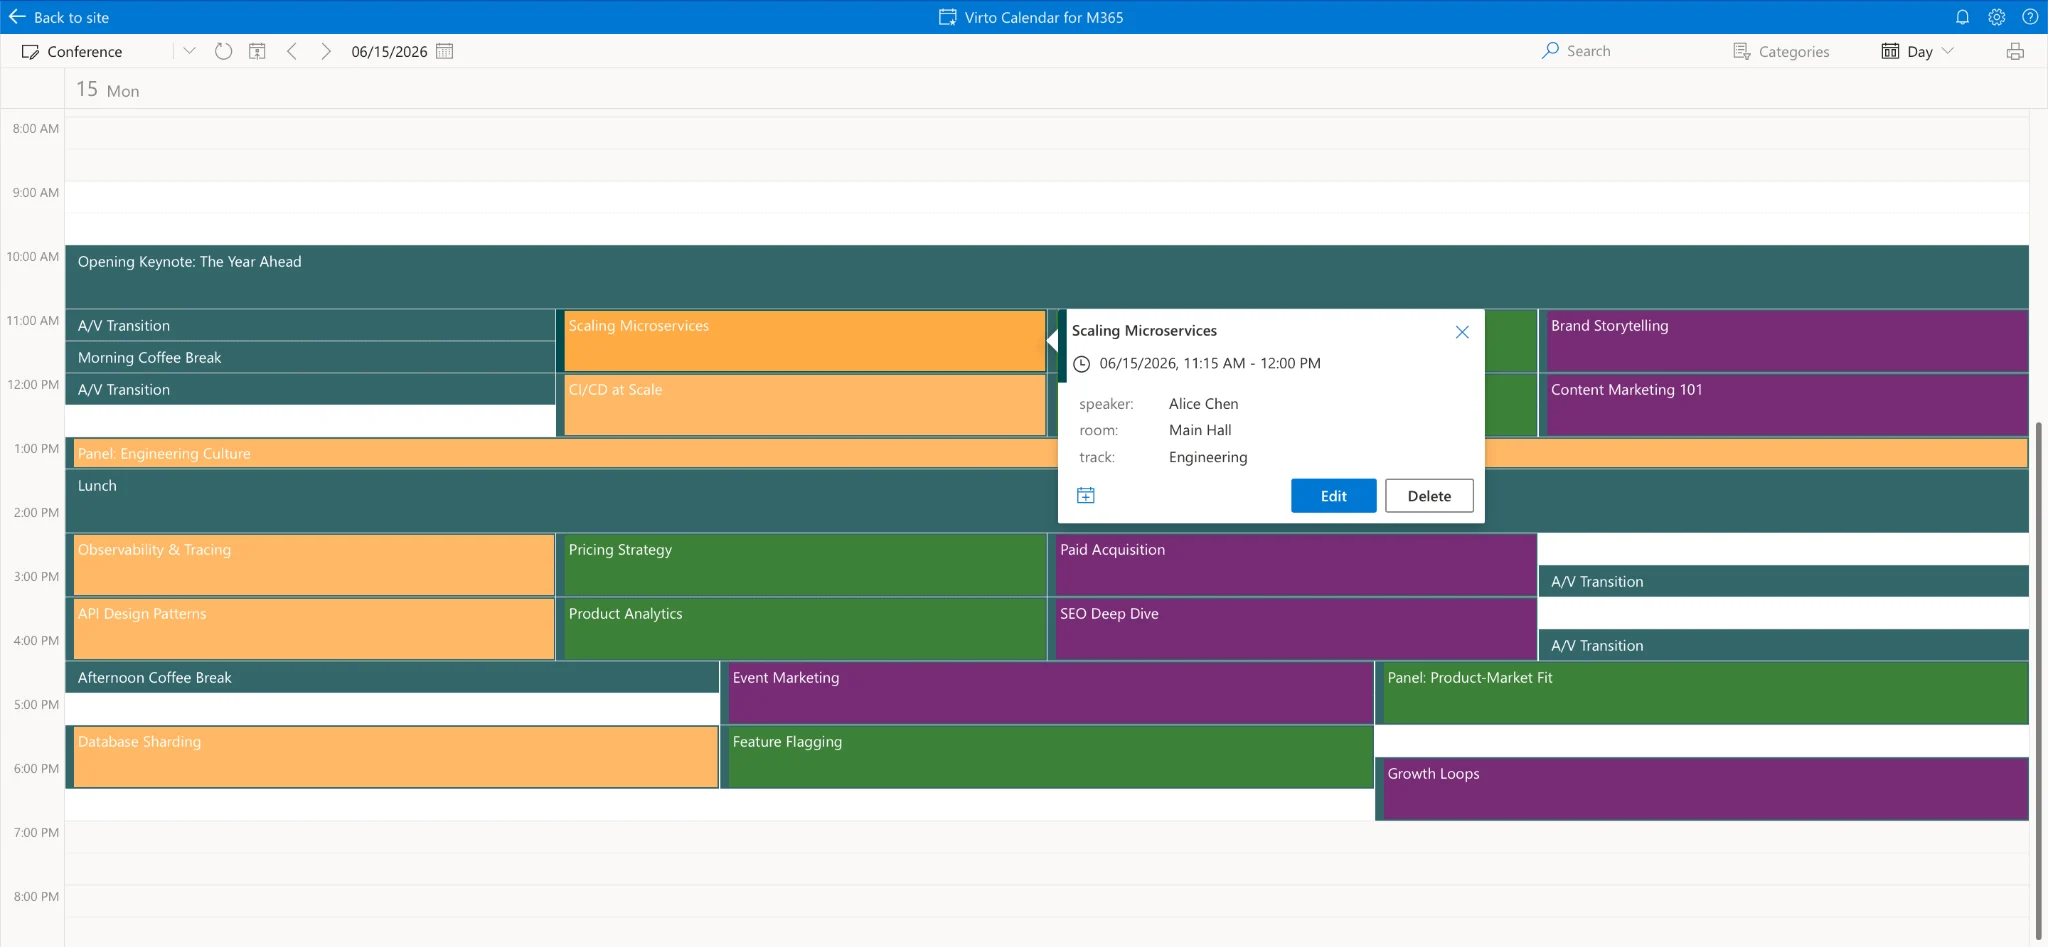2048x947 pixels.
Task: Click the add-to-calendar icon in the popup
Action: [1086, 495]
